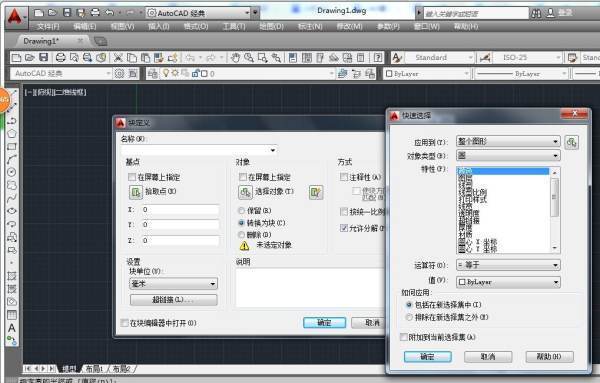Open 值 dropdown showing ByLayer

pos(508,282)
